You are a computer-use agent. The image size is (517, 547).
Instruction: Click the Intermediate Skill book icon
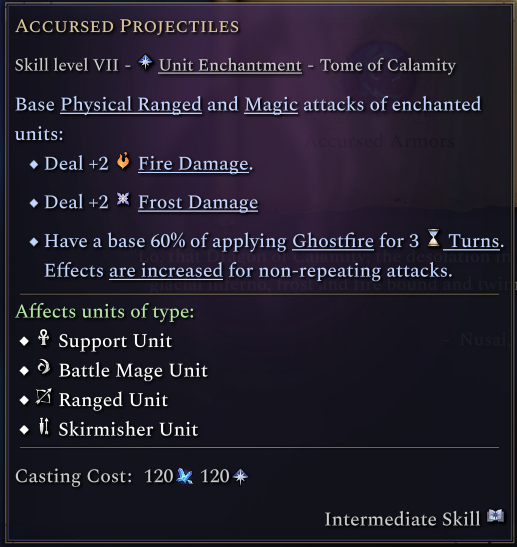pyautogui.click(x=495, y=516)
